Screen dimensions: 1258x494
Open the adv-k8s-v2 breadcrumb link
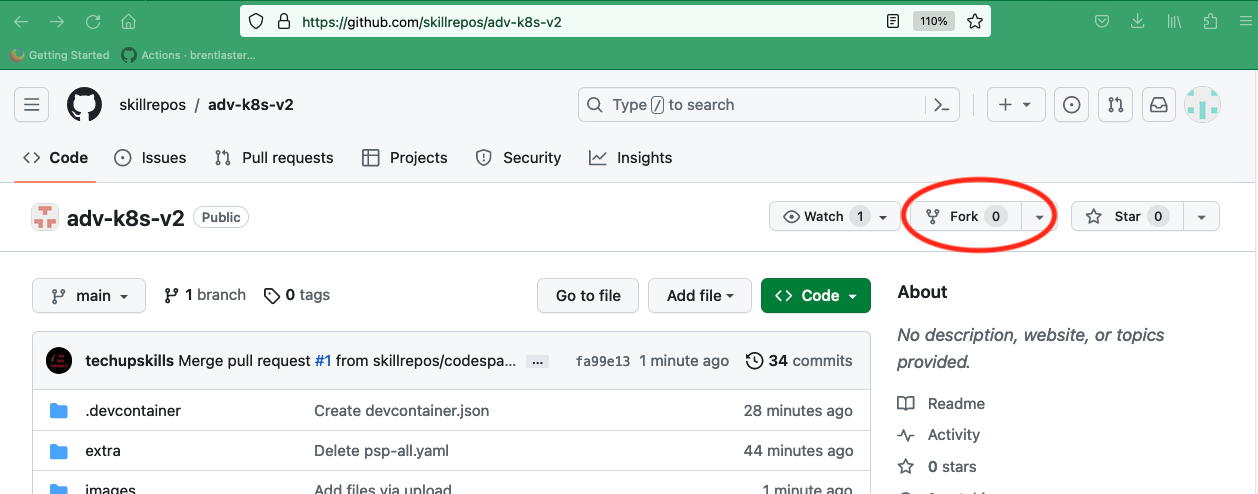[250, 105]
